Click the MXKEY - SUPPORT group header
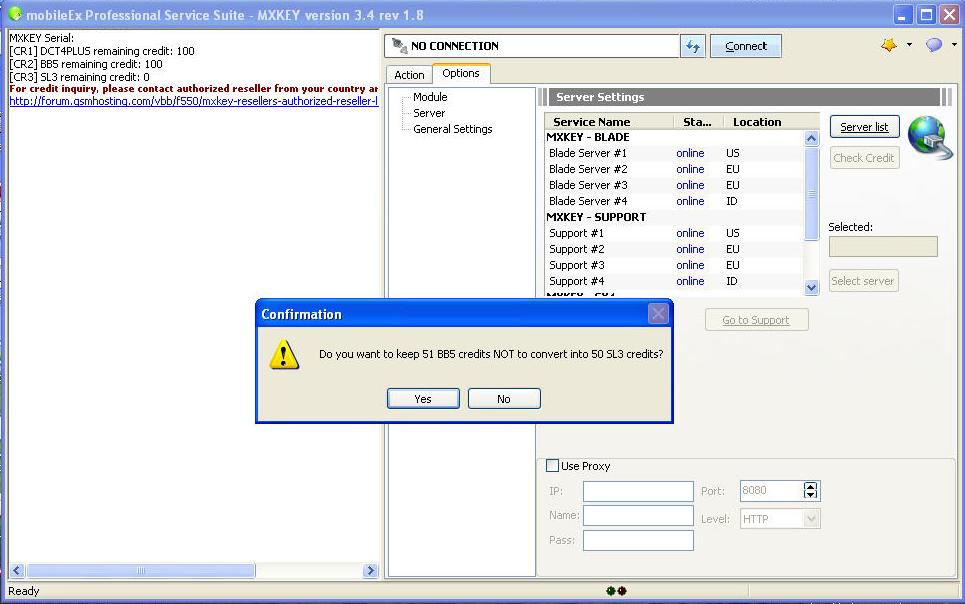This screenshot has height=604, width=965. [x=596, y=217]
